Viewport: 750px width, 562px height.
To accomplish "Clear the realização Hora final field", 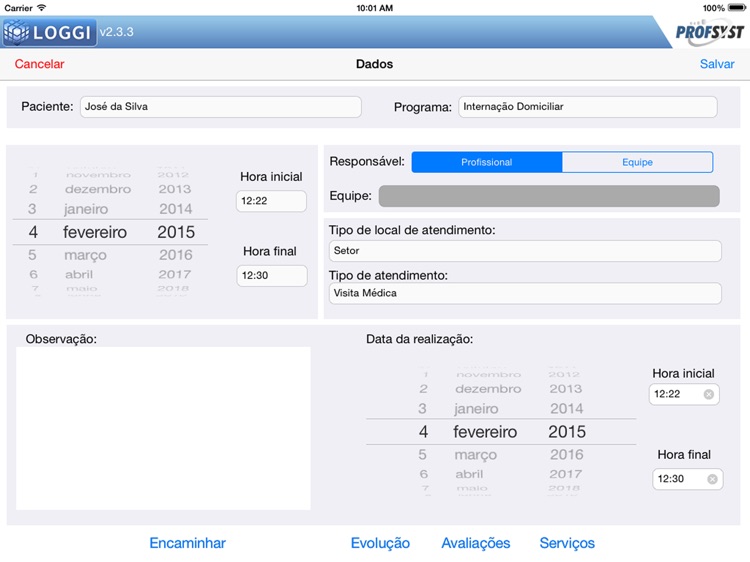I will click(712, 479).
